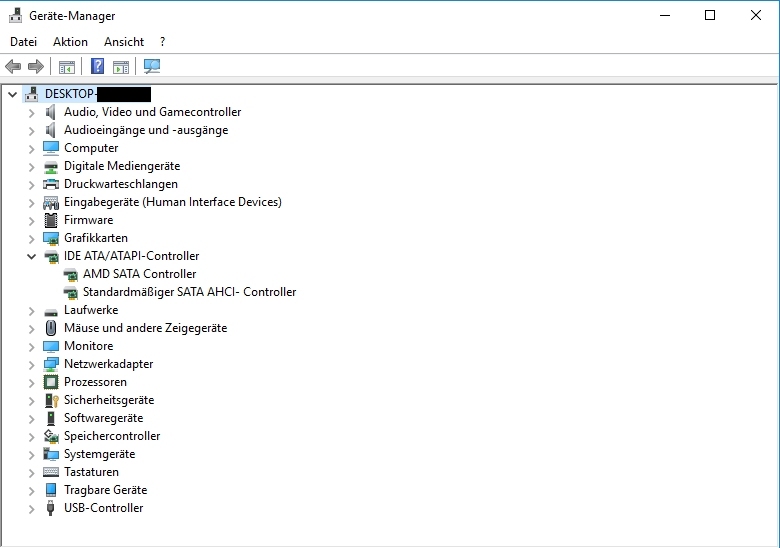Screen dimensions: 780x548
Task: Click the Audioeingänge und -ausgänge speaker icon
Action: point(51,130)
